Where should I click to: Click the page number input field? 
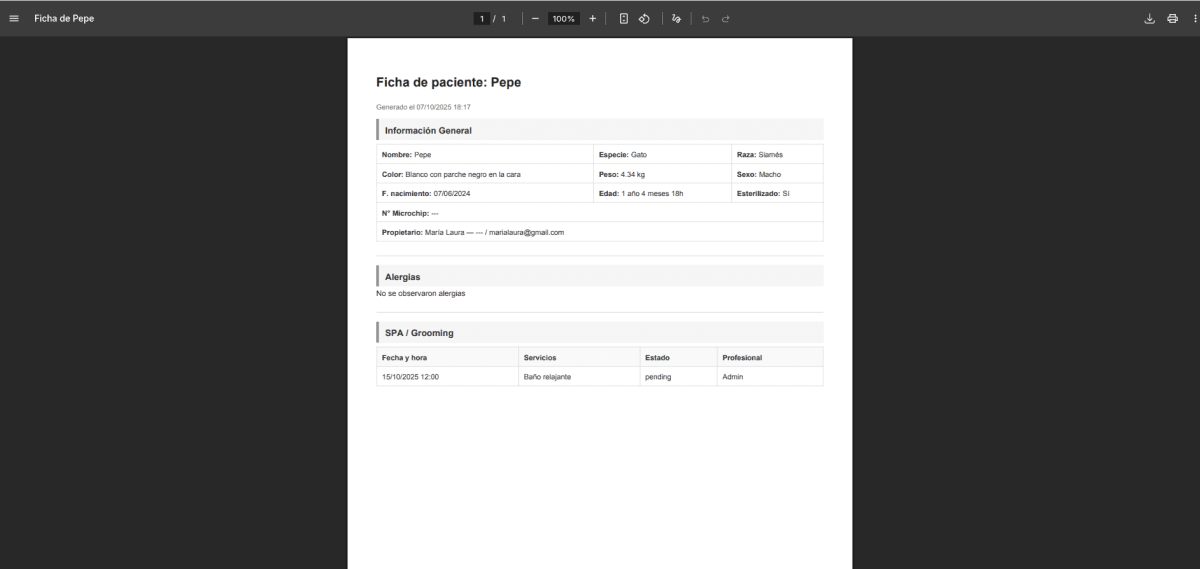(482, 18)
